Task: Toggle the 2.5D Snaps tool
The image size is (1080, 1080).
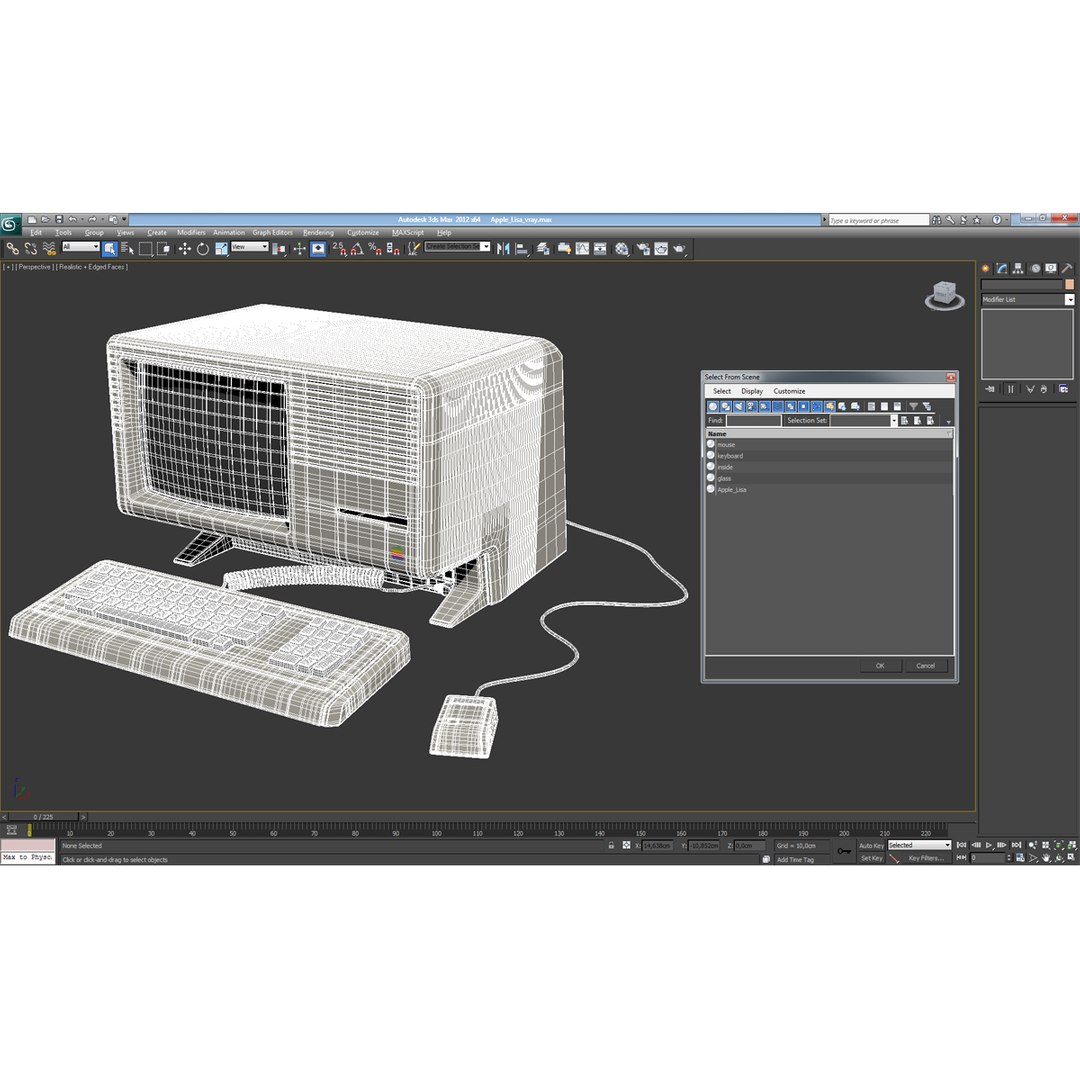Action: click(339, 249)
